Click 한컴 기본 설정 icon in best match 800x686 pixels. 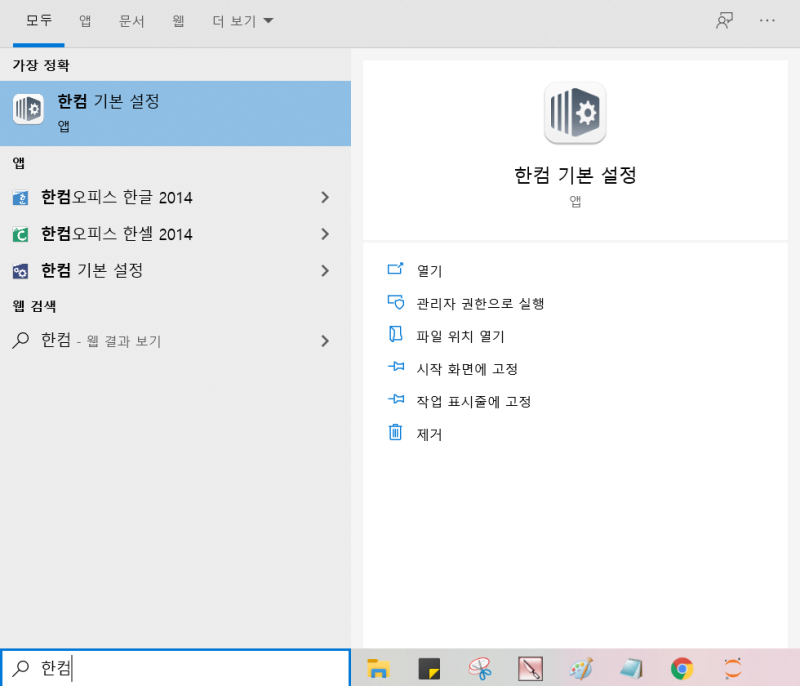(28, 109)
